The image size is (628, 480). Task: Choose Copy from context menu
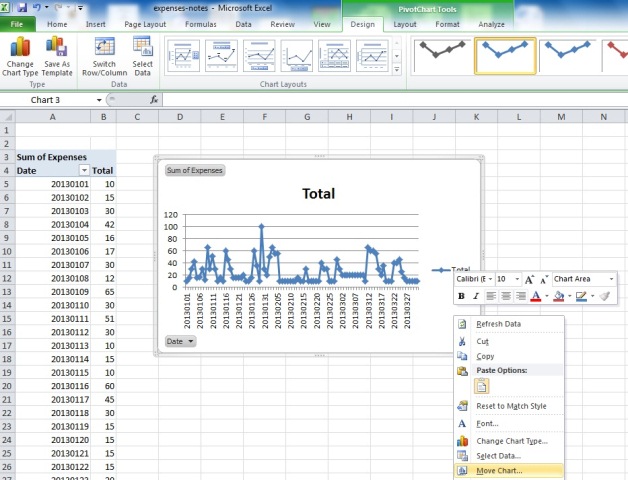coord(509,356)
